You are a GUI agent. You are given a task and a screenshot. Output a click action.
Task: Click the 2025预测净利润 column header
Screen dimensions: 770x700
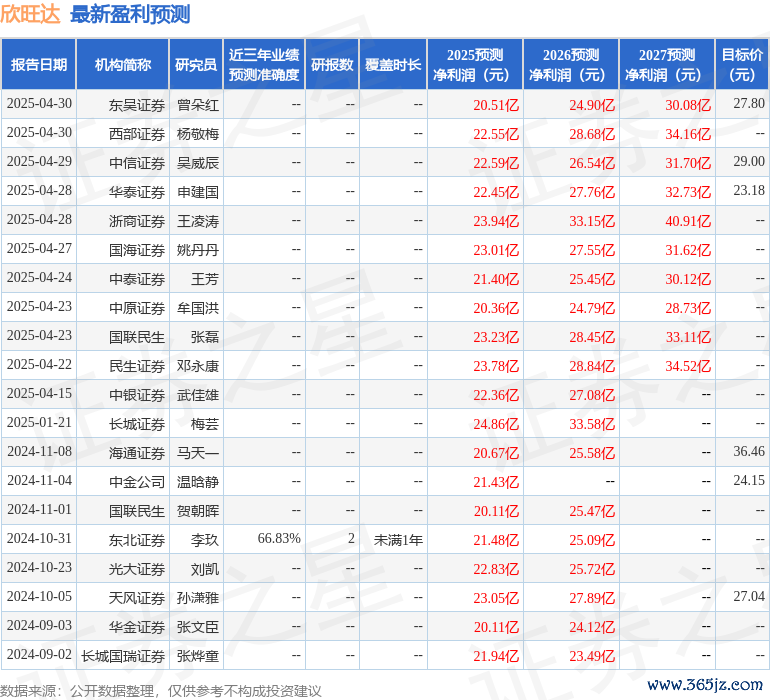475,65
